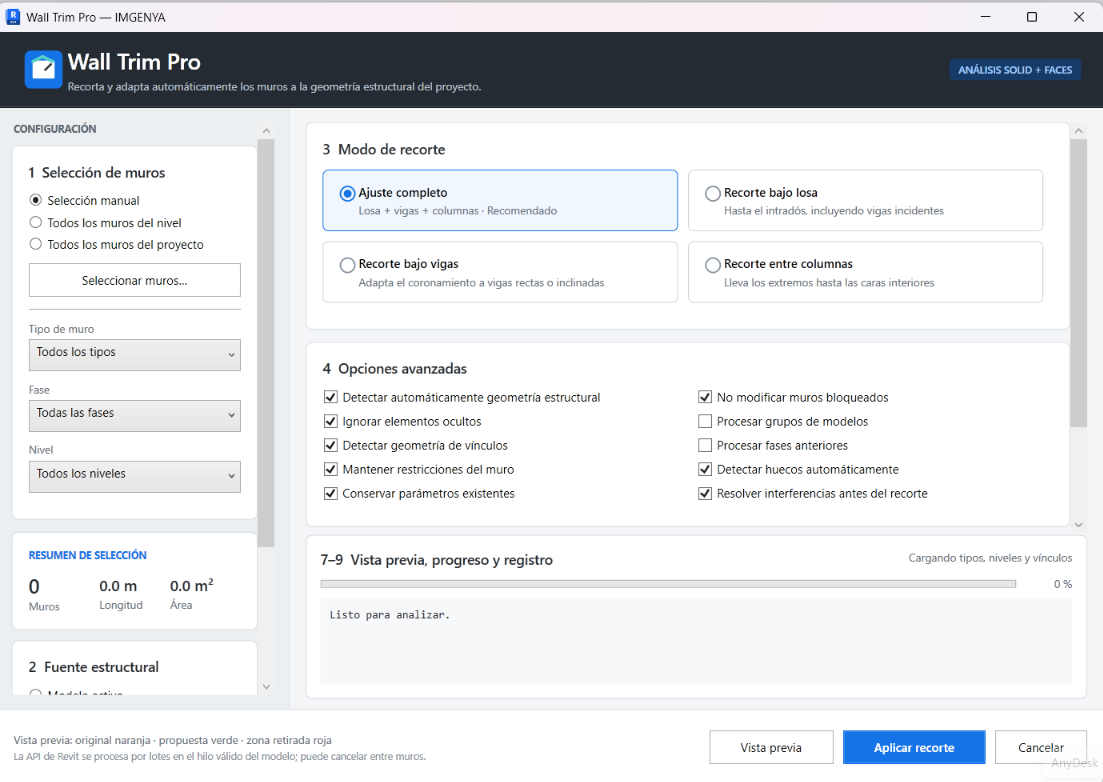Click the Aplicar recorte button

point(914,748)
